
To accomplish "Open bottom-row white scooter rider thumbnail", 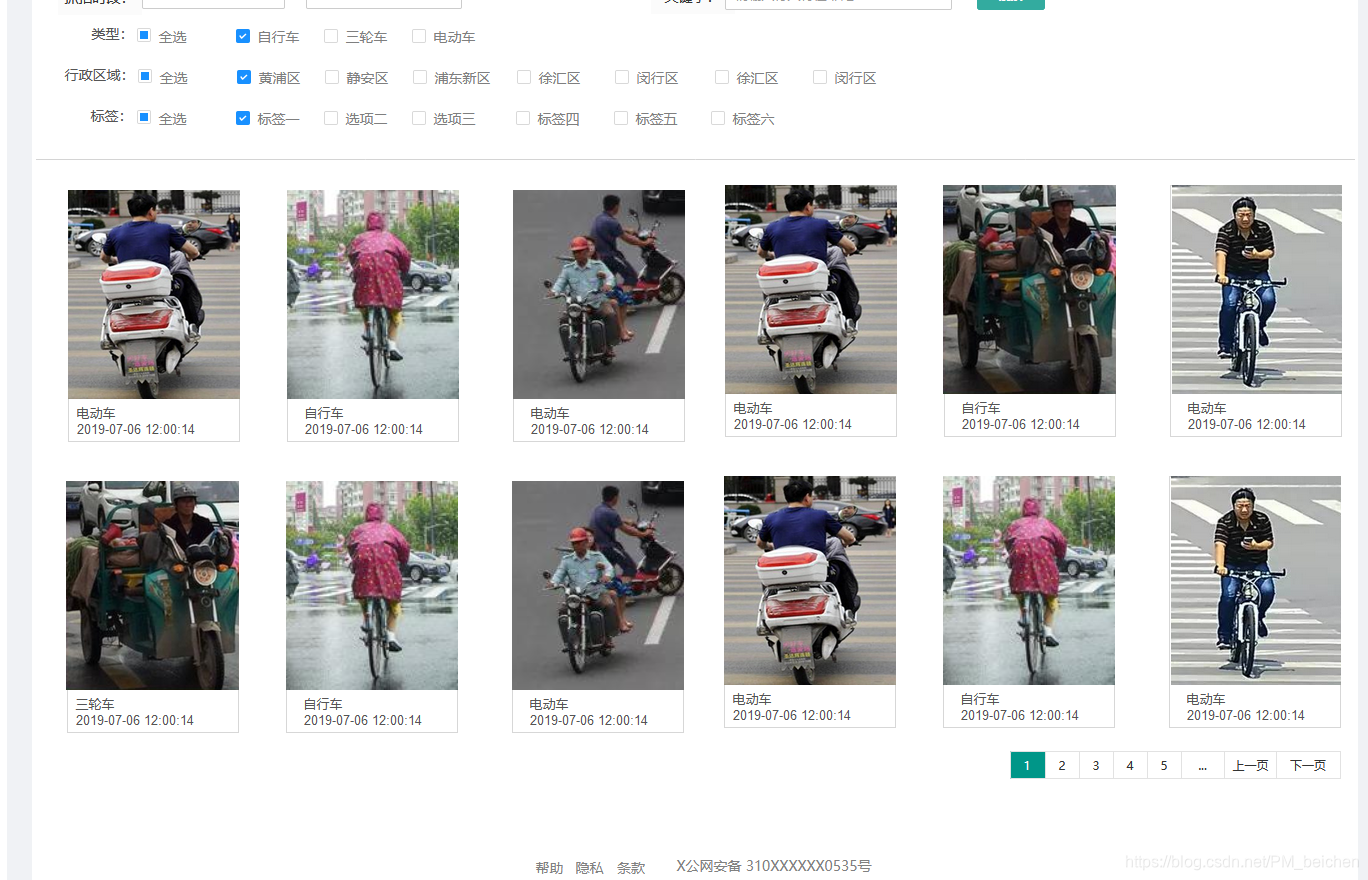I will pyautogui.click(x=810, y=580).
